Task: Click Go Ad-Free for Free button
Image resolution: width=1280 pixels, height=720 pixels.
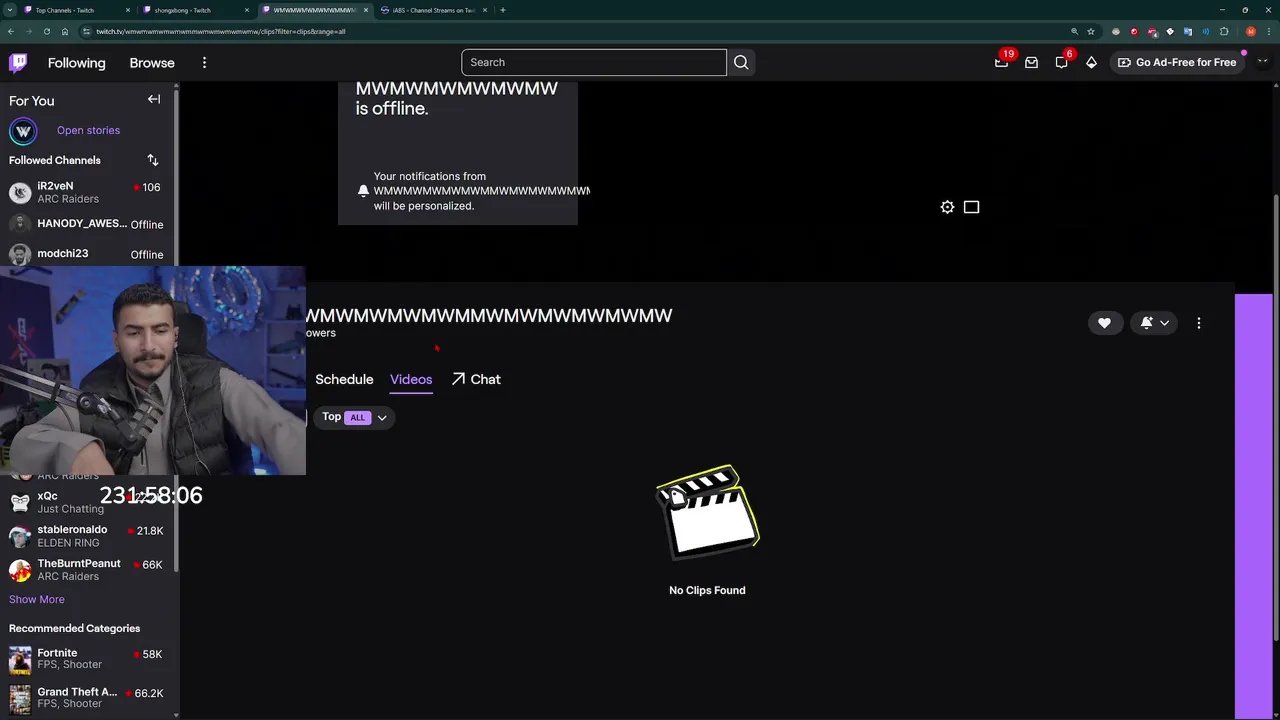Action: coord(1177,62)
